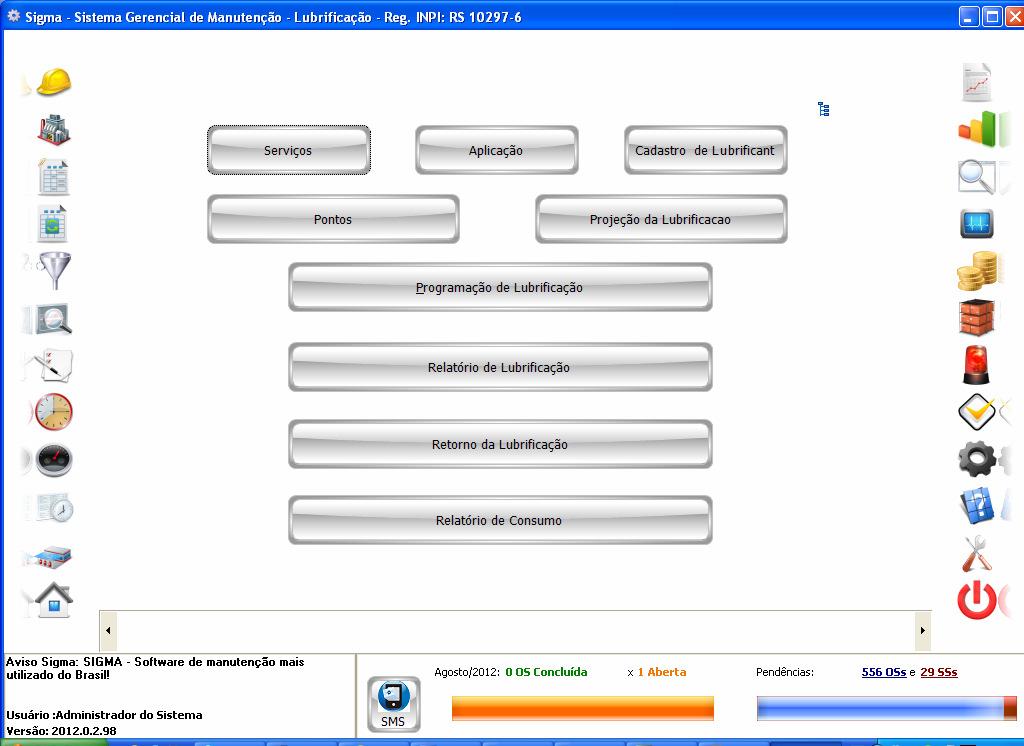Click the red clock icon
This screenshot has width=1024, height=746.
pyautogui.click(x=54, y=412)
